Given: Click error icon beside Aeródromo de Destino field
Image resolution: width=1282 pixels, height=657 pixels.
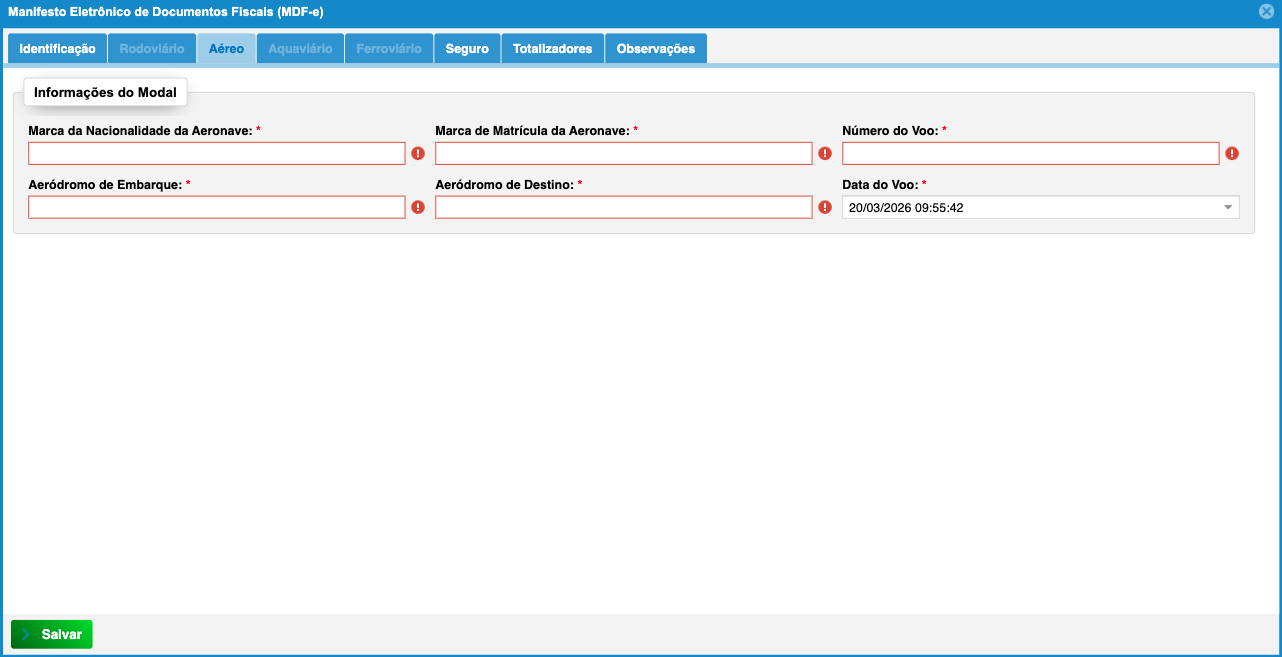Looking at the screenshot, I should [825, 207].
